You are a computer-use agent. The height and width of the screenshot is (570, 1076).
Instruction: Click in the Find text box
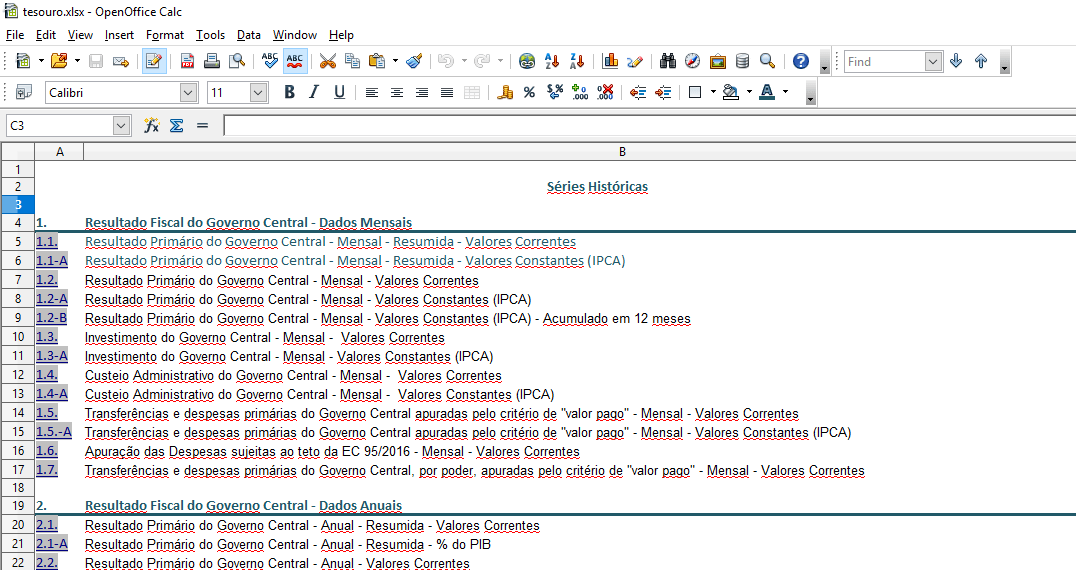[885, 62]
